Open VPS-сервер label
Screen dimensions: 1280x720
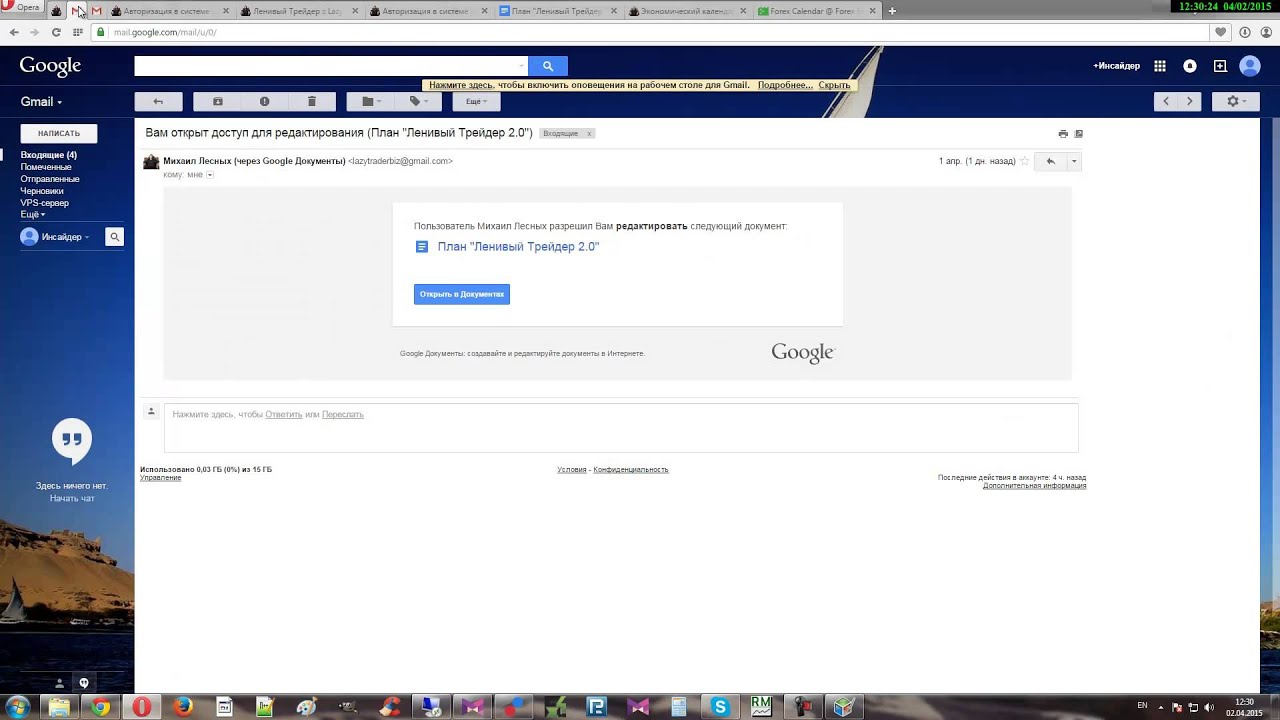click(45, 203)
